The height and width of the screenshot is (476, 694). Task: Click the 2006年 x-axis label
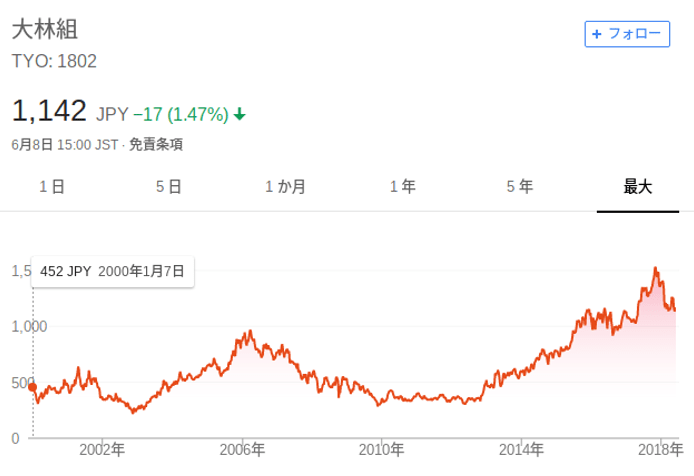coord(242,449)
